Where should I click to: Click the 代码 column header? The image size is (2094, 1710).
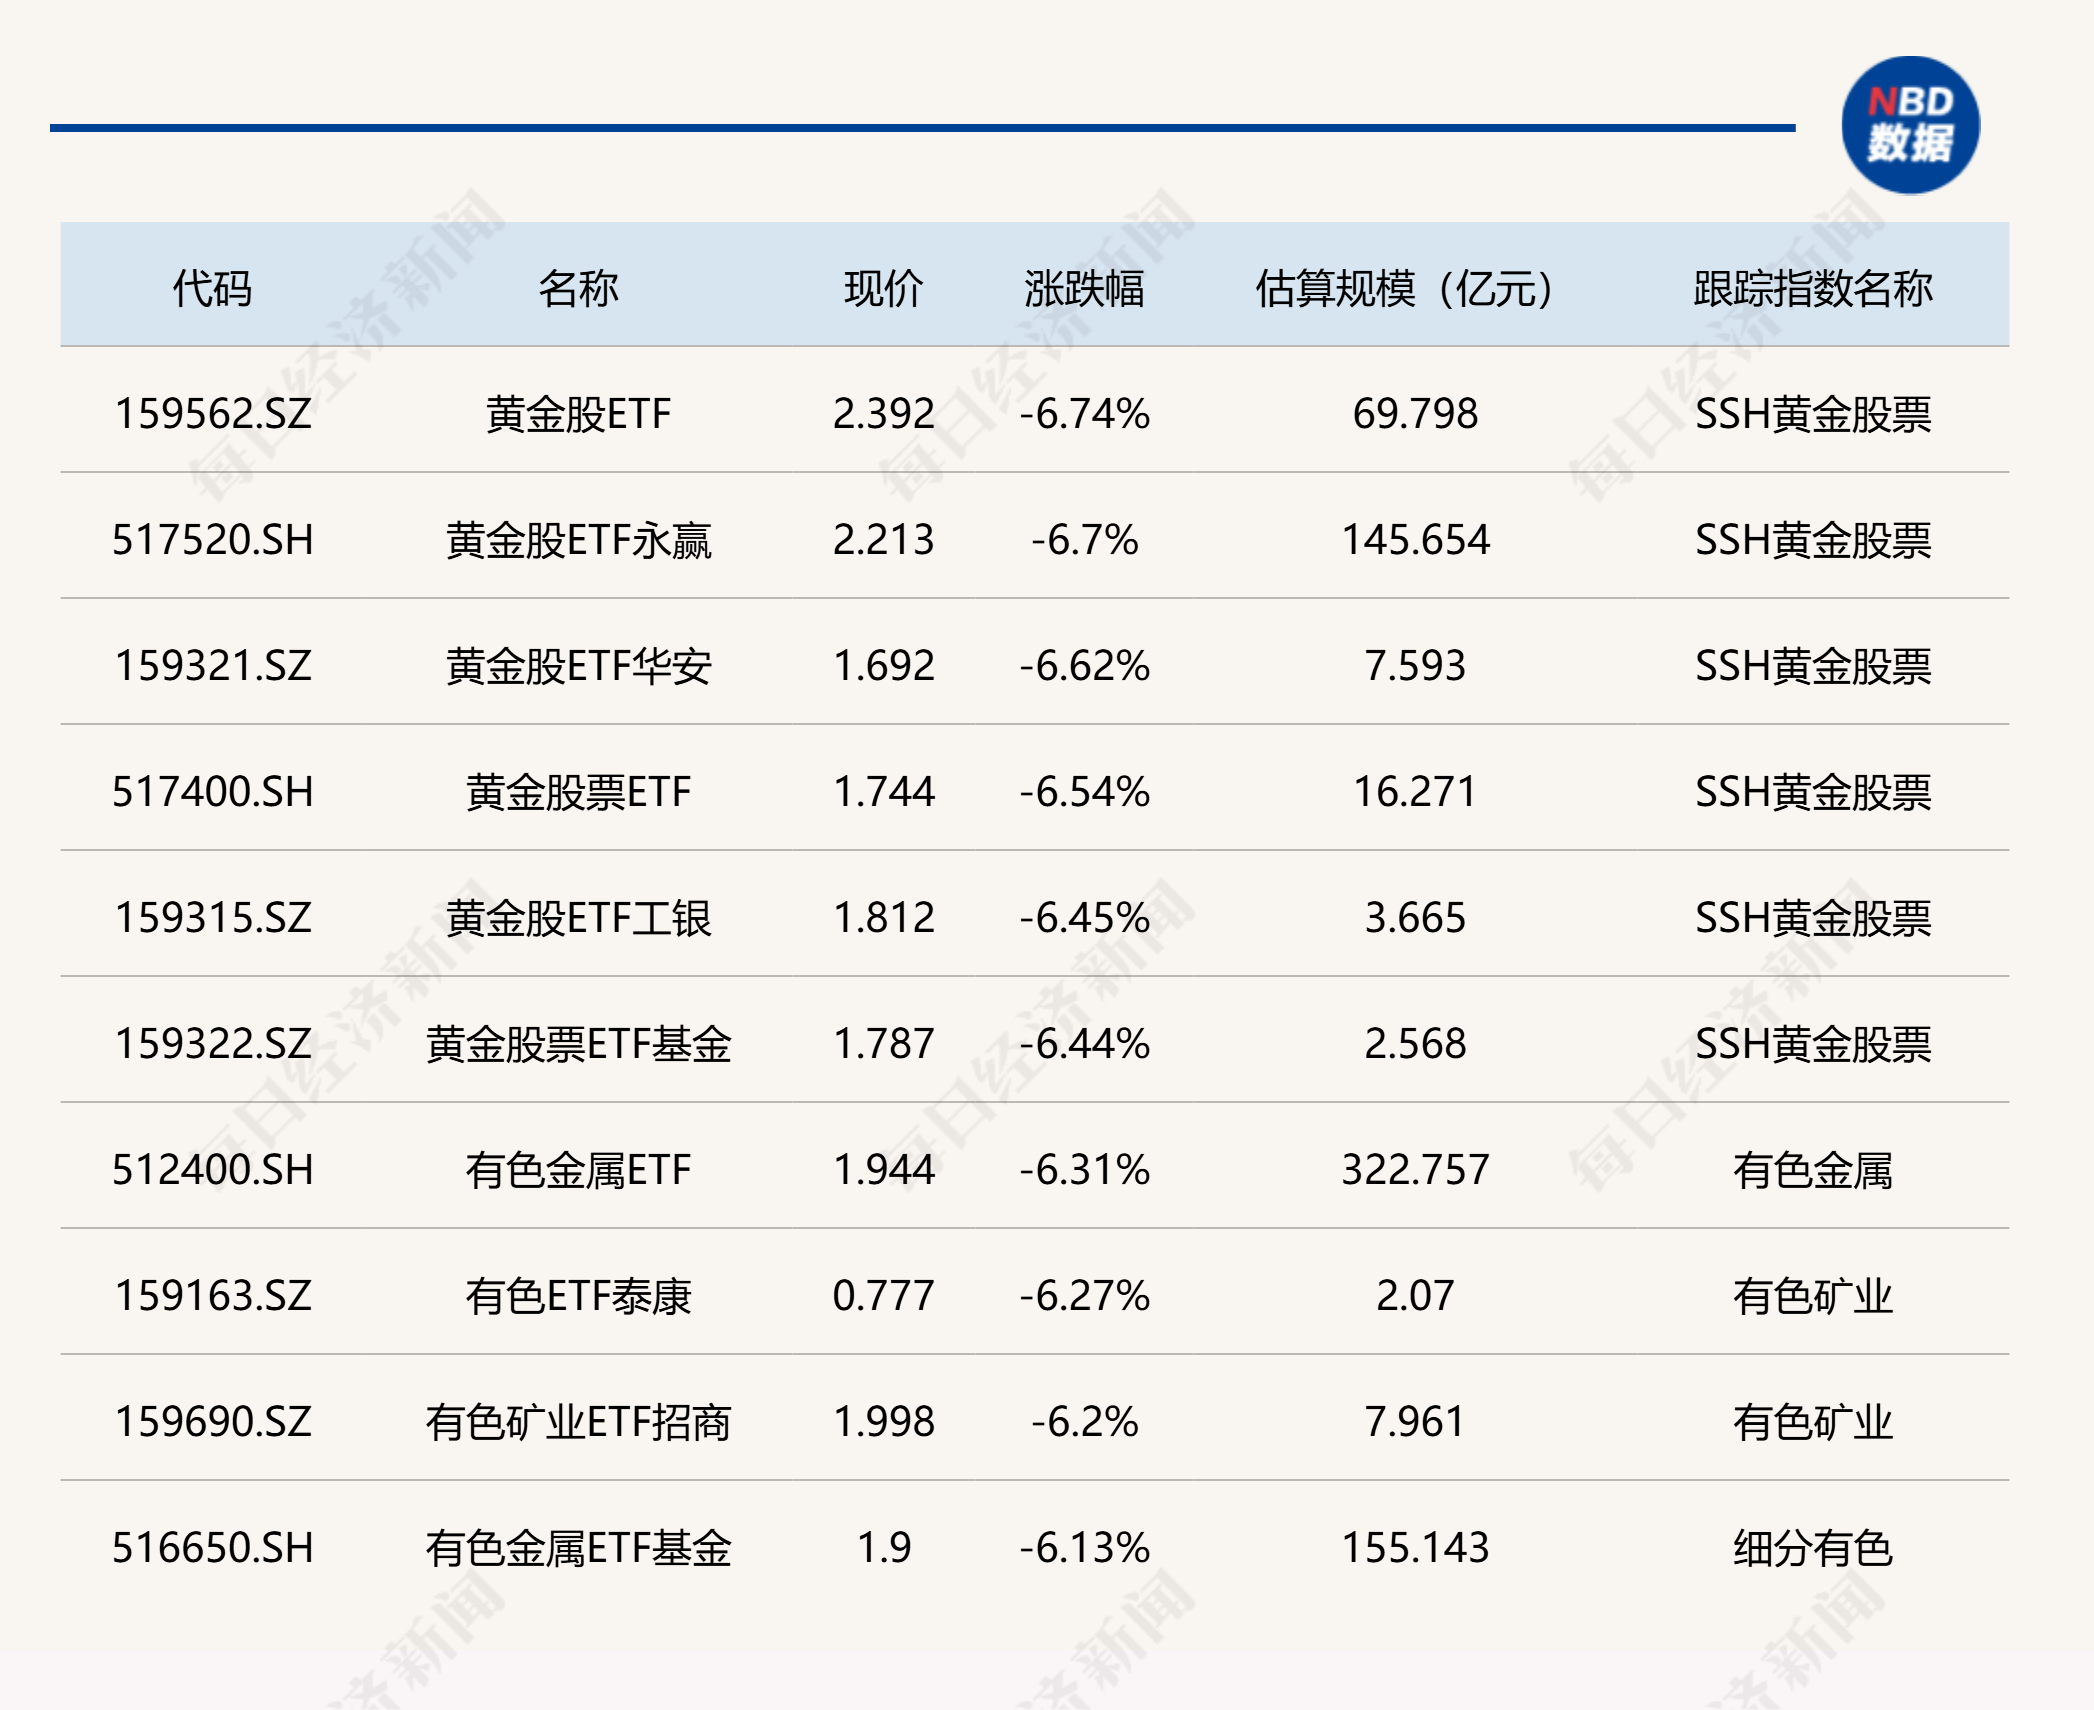point(212,288)
